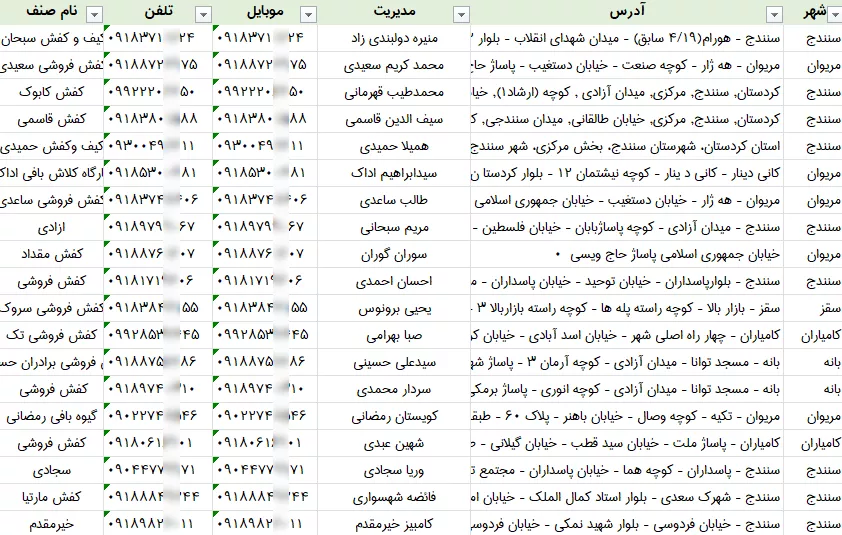Click business name کفش فروشی سروک

coord(52,308)
